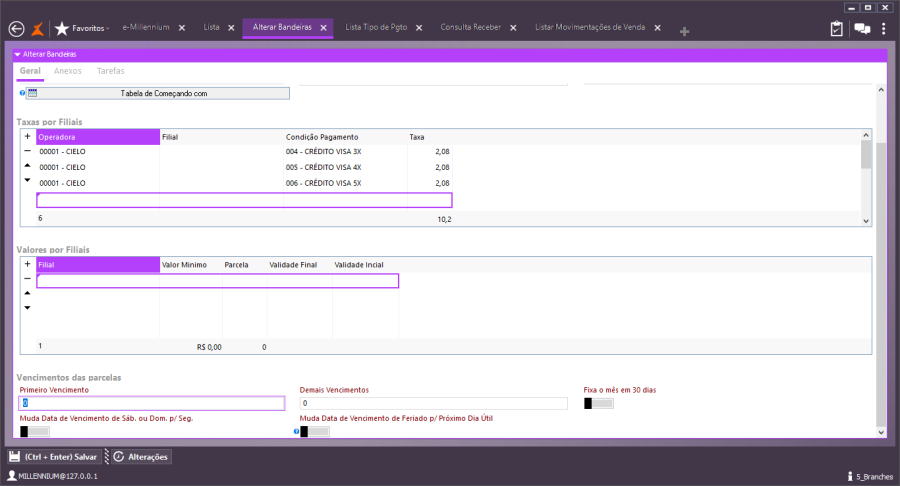Remove row in Valores por Filiais
The height and width of the screenshot is (486, 900).
click(x=28, y=278)
